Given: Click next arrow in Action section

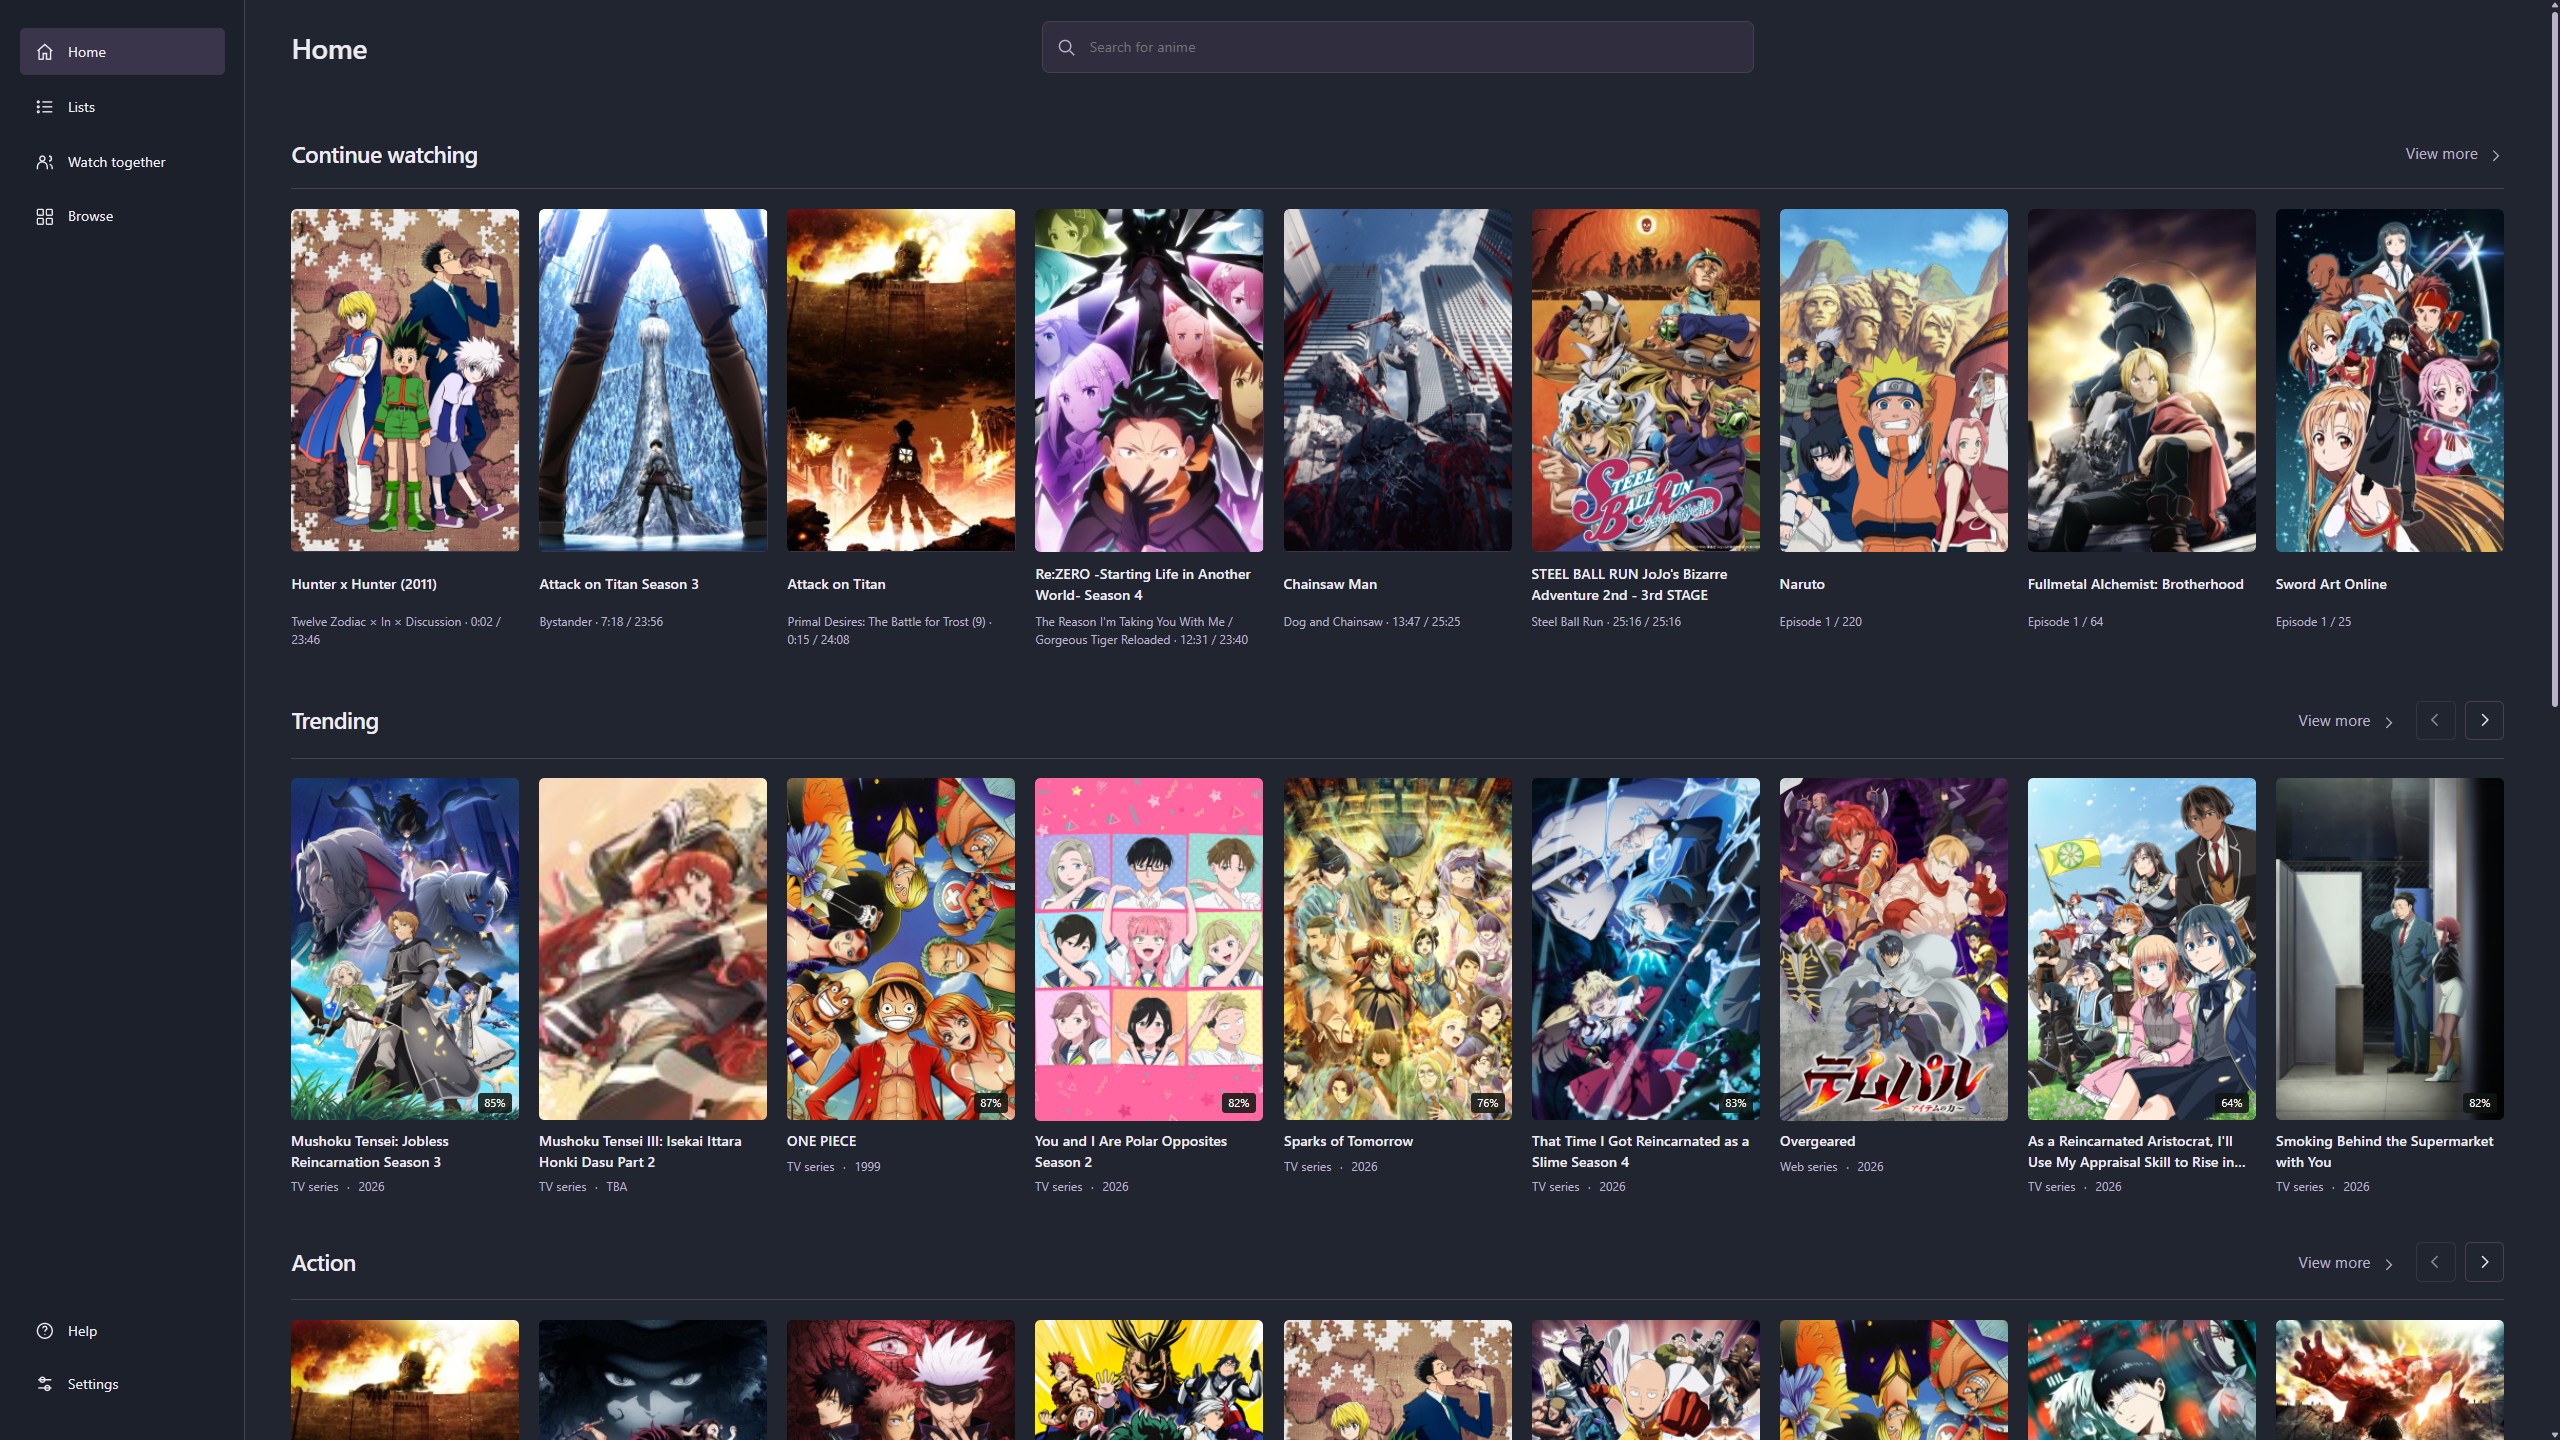Looking at the screenshot, I should [x=2484, y=1262].
